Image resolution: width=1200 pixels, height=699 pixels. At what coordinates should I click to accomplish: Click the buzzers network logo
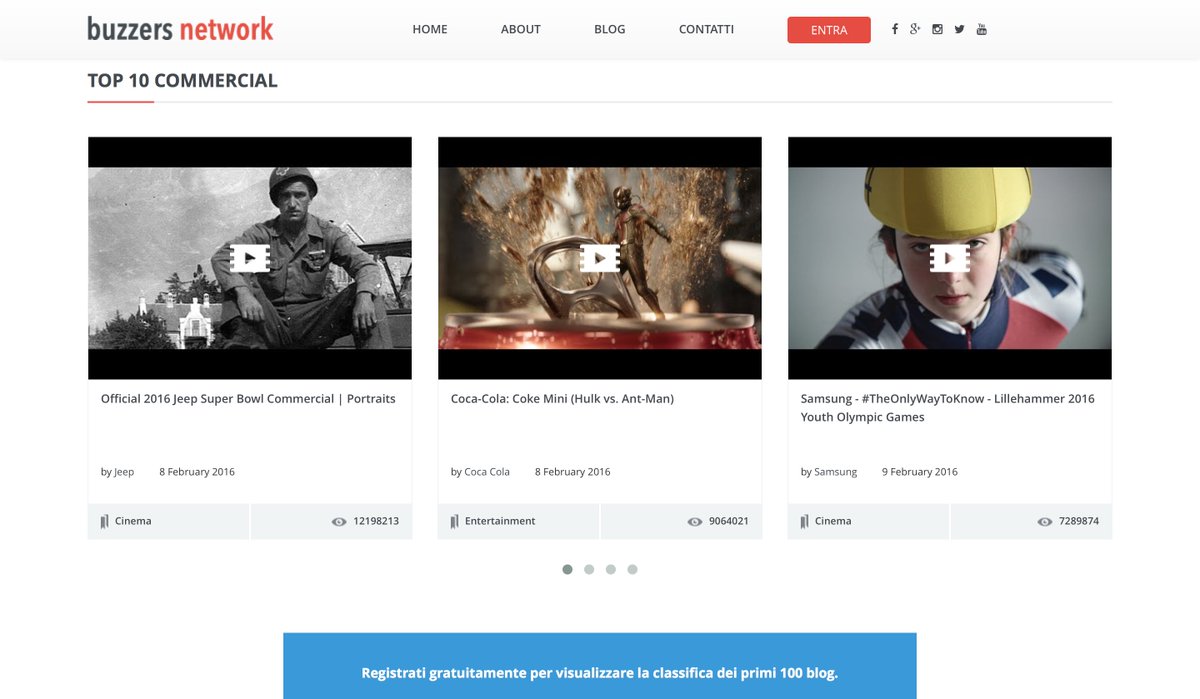[180, 28]
